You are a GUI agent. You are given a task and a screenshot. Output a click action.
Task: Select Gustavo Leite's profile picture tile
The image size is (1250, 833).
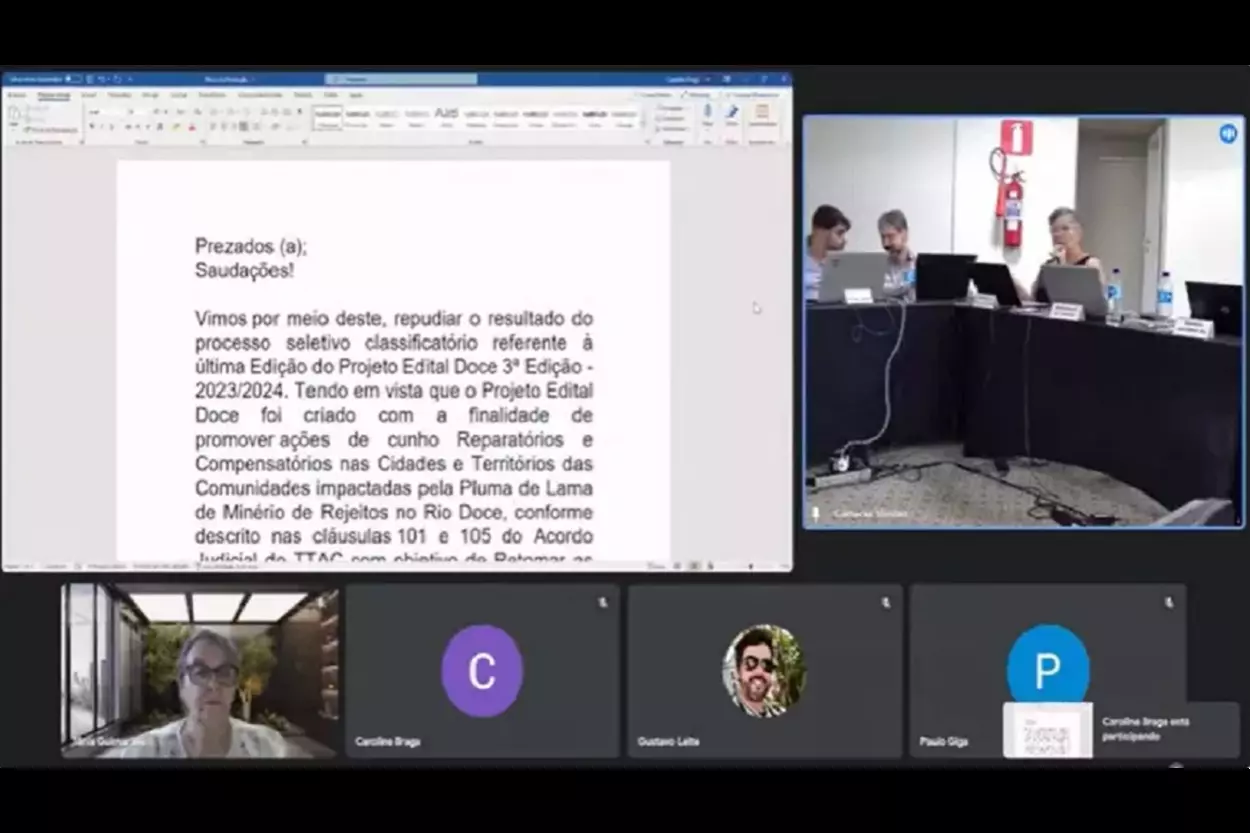pyautogui.click(x=764, y=670)
